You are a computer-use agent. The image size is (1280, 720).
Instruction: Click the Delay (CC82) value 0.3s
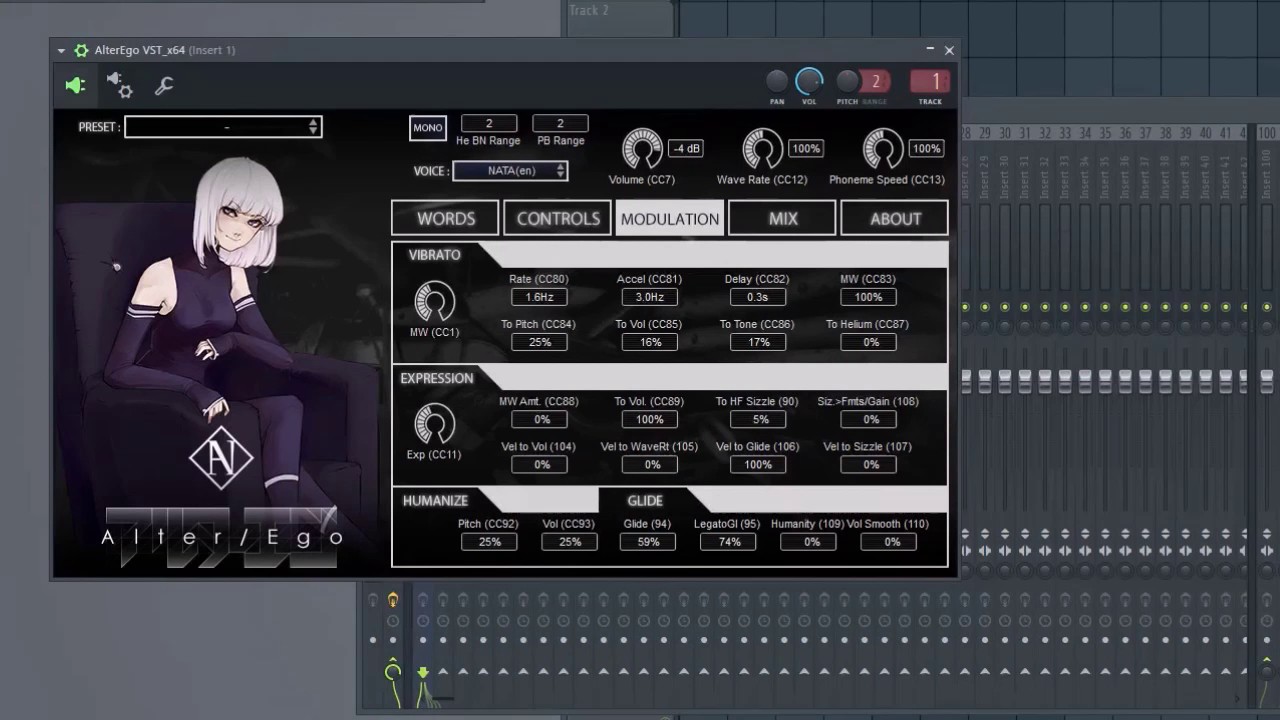(757, 297)
